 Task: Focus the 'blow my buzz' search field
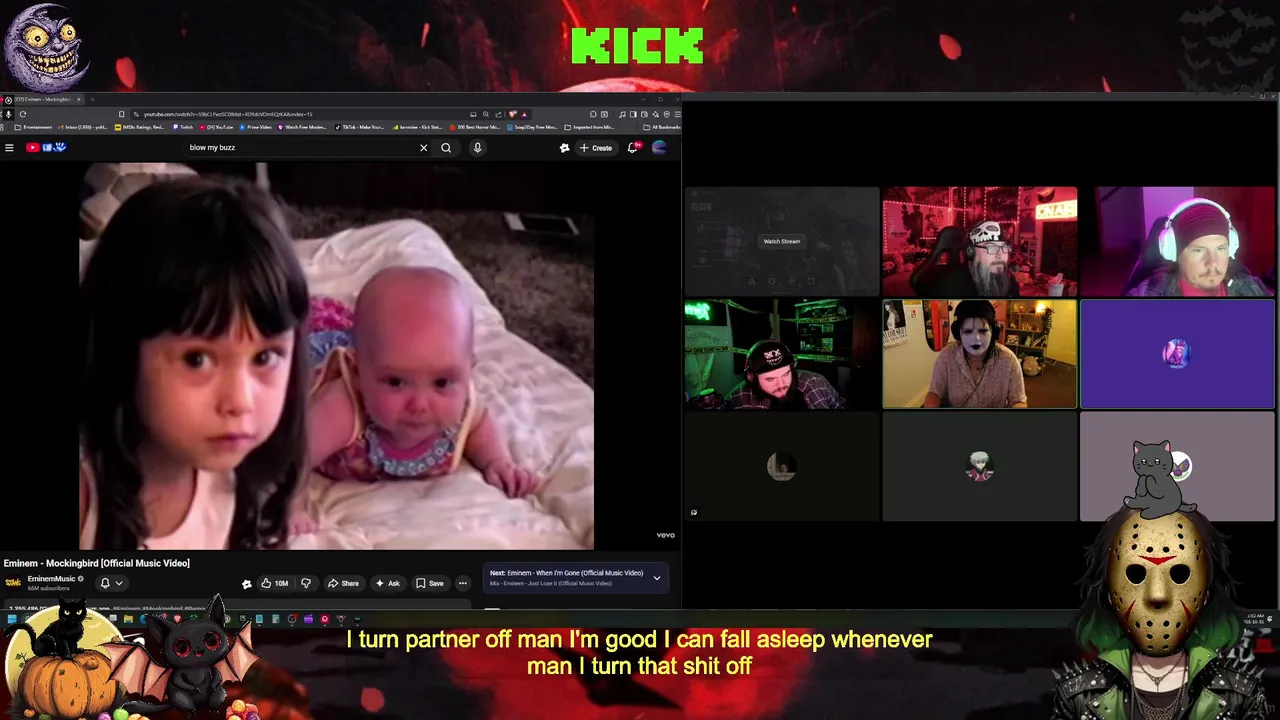point(300,148)
